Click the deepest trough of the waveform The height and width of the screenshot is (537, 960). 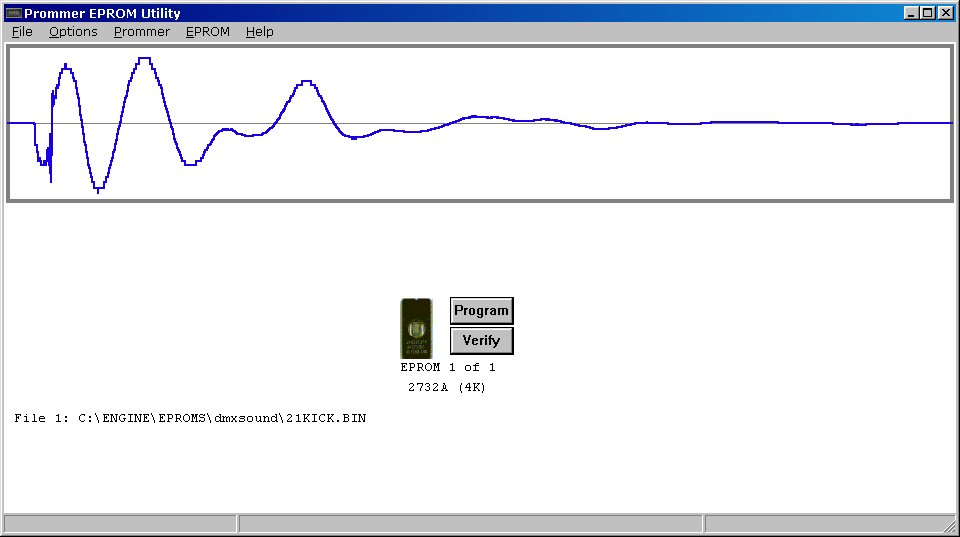(98, 189)
